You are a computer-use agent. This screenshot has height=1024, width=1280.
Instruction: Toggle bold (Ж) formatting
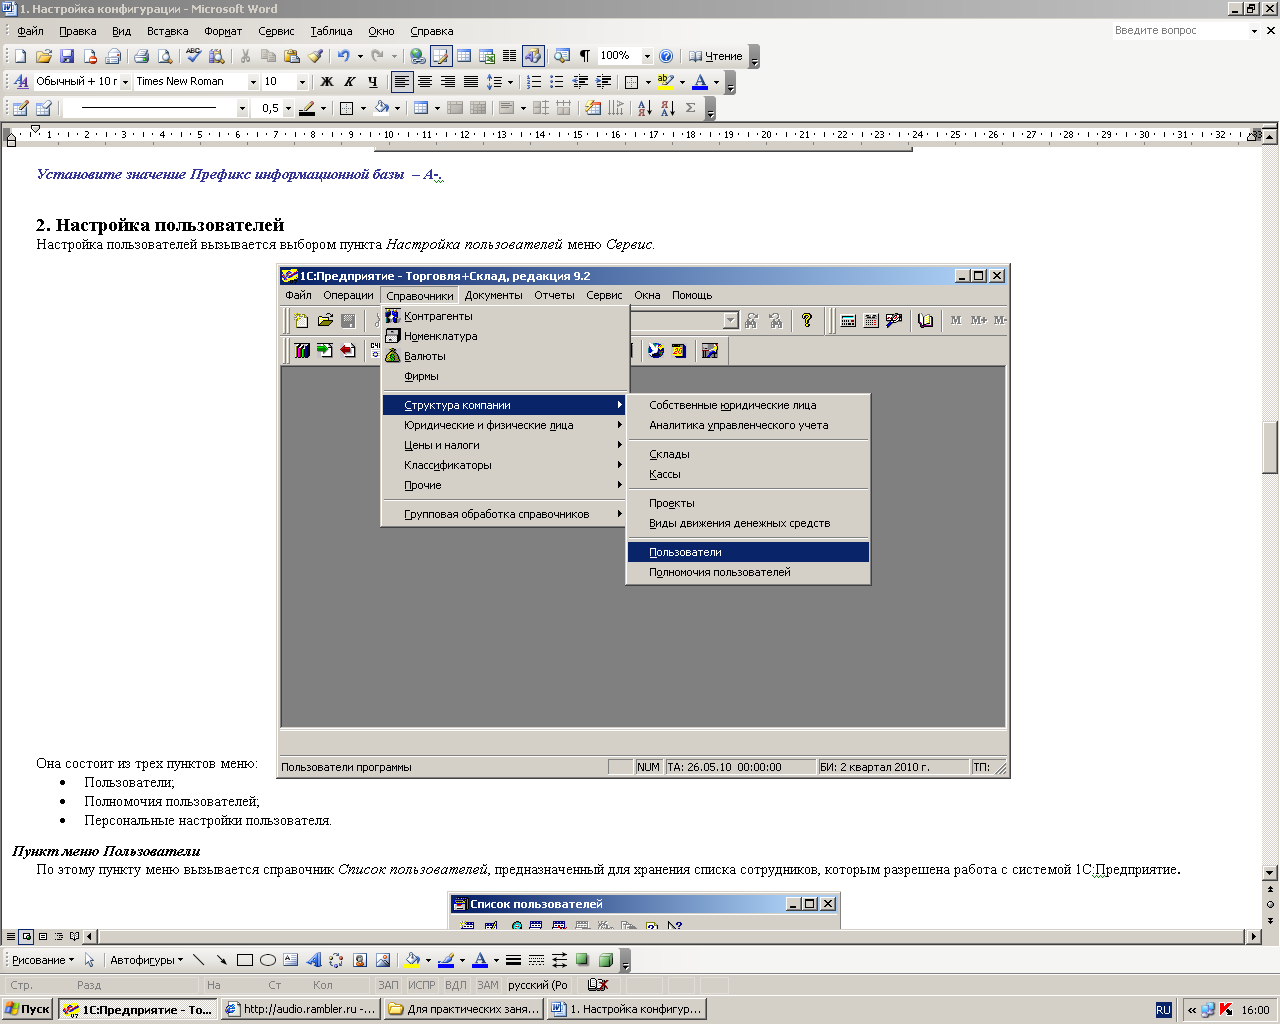coord(326,82)
